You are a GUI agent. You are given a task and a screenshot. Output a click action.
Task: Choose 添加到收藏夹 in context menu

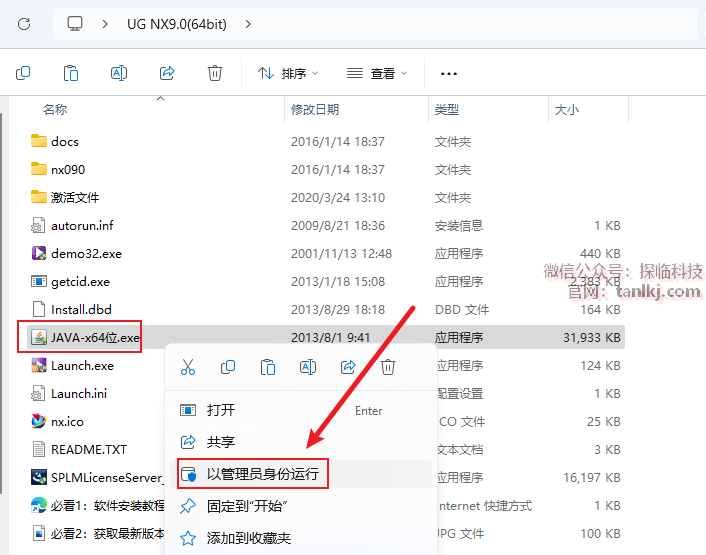click(301, 538)
